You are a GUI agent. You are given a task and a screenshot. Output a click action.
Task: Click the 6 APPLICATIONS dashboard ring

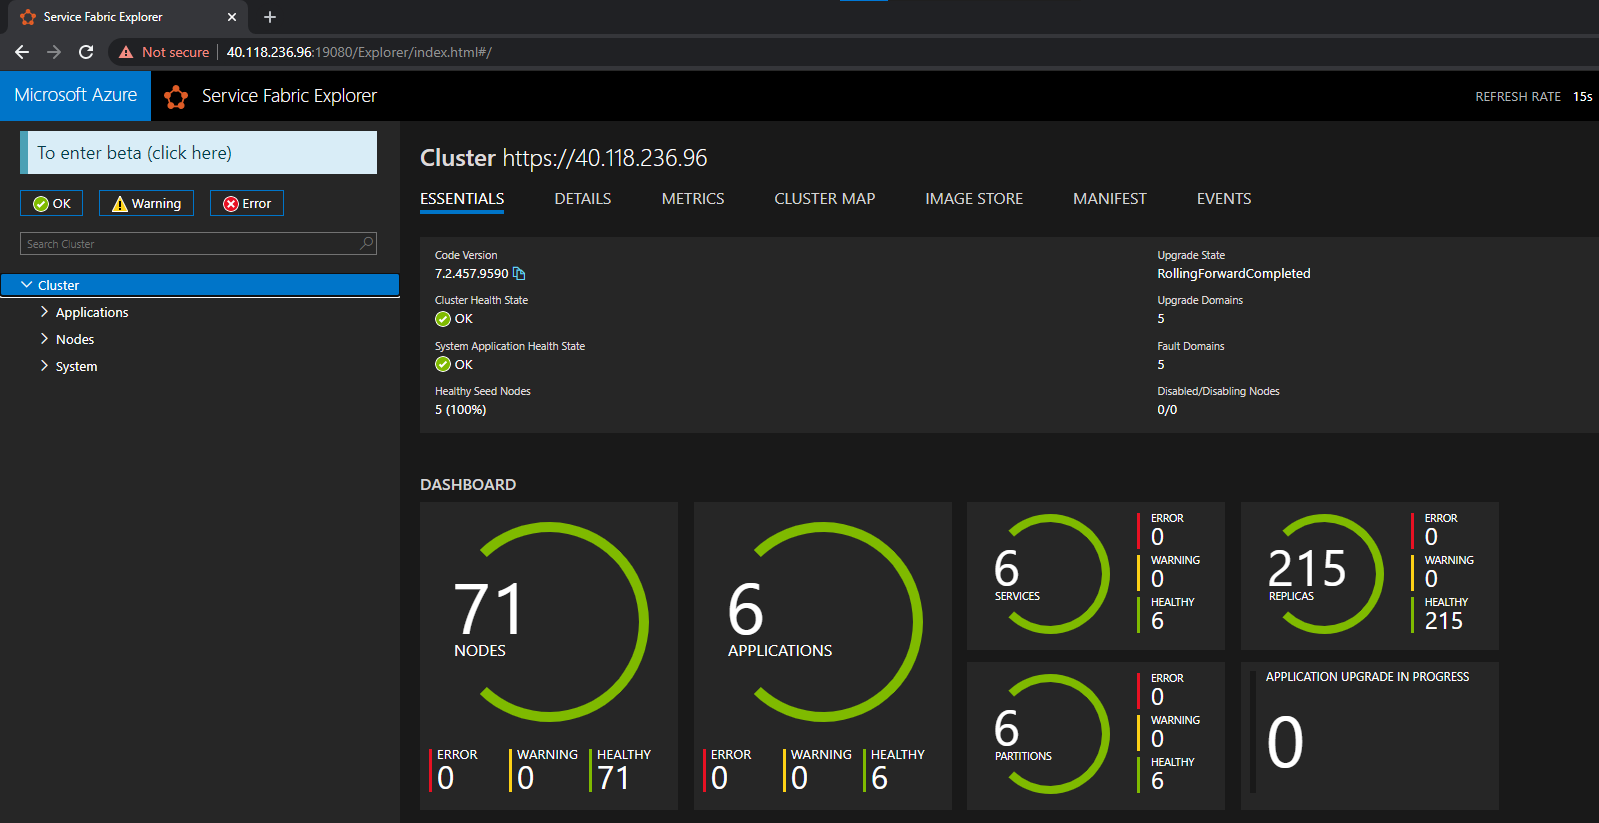tap(823, 621)
